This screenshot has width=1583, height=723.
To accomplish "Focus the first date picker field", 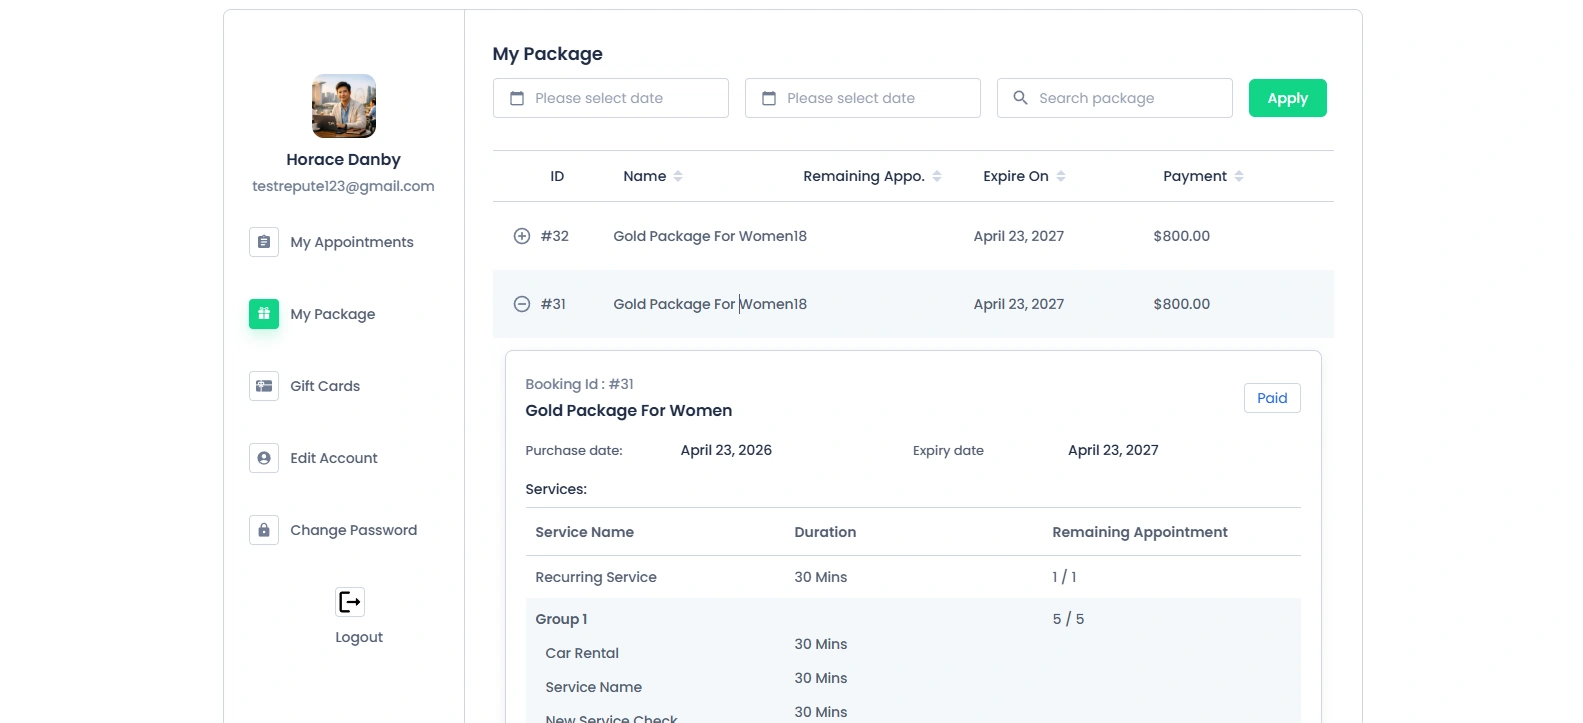I will pyautogui.click(x=611, y=98).
